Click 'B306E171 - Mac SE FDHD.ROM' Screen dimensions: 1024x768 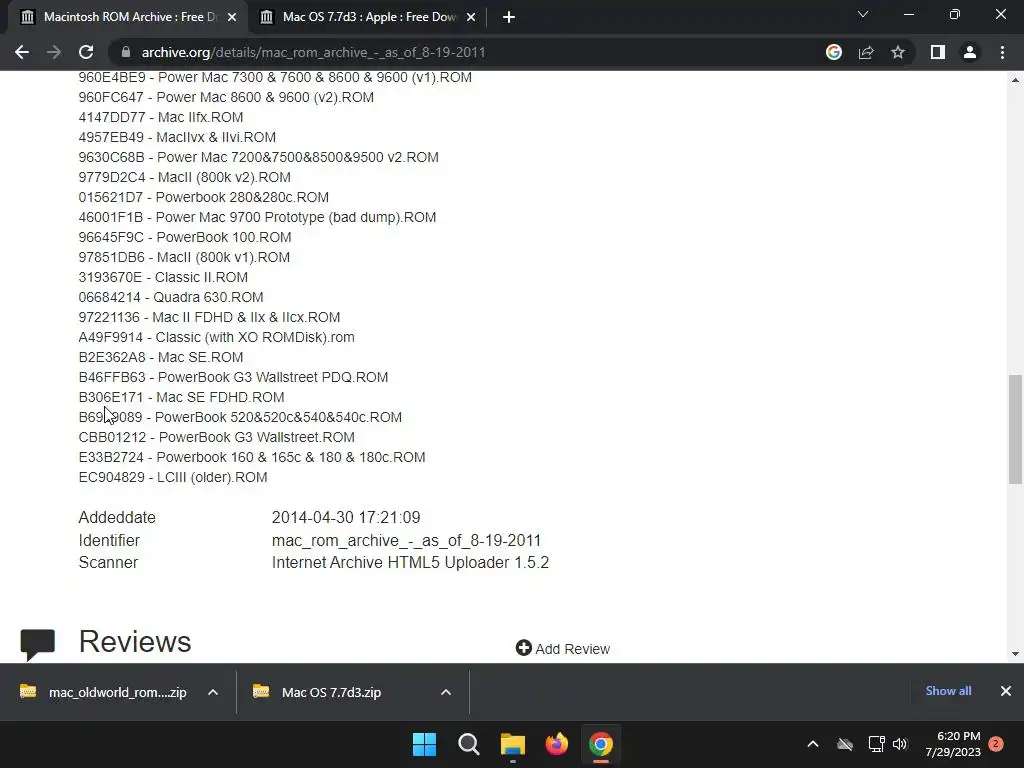(182, 398)
